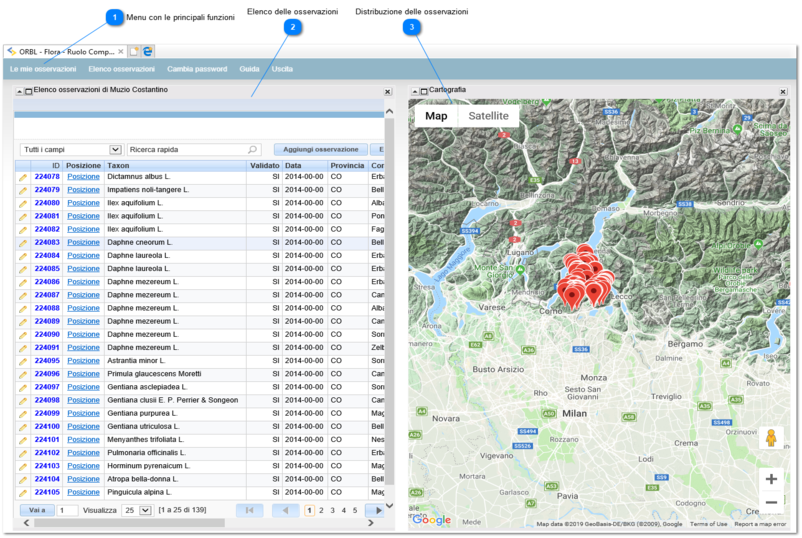This screenshot has width=802, height=538.
Task: Maximize the Elenco osservazioni panel
Action: point(29,92)
